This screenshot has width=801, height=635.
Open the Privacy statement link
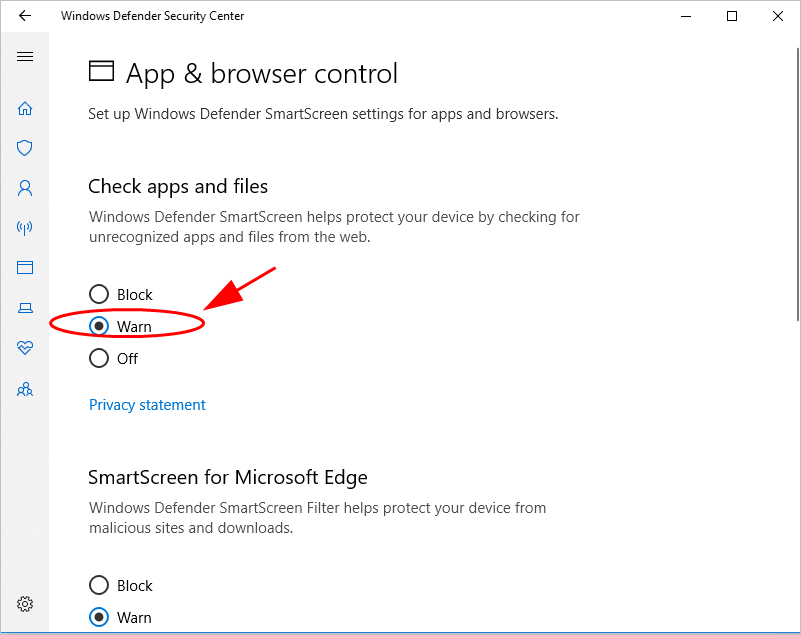pyautogui.click(x=147, y=405)
